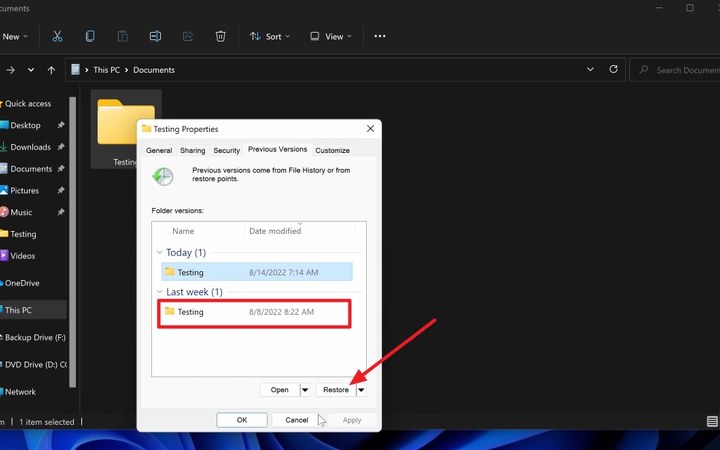Open Documents in the sidebar

click(x=31, y=169)
